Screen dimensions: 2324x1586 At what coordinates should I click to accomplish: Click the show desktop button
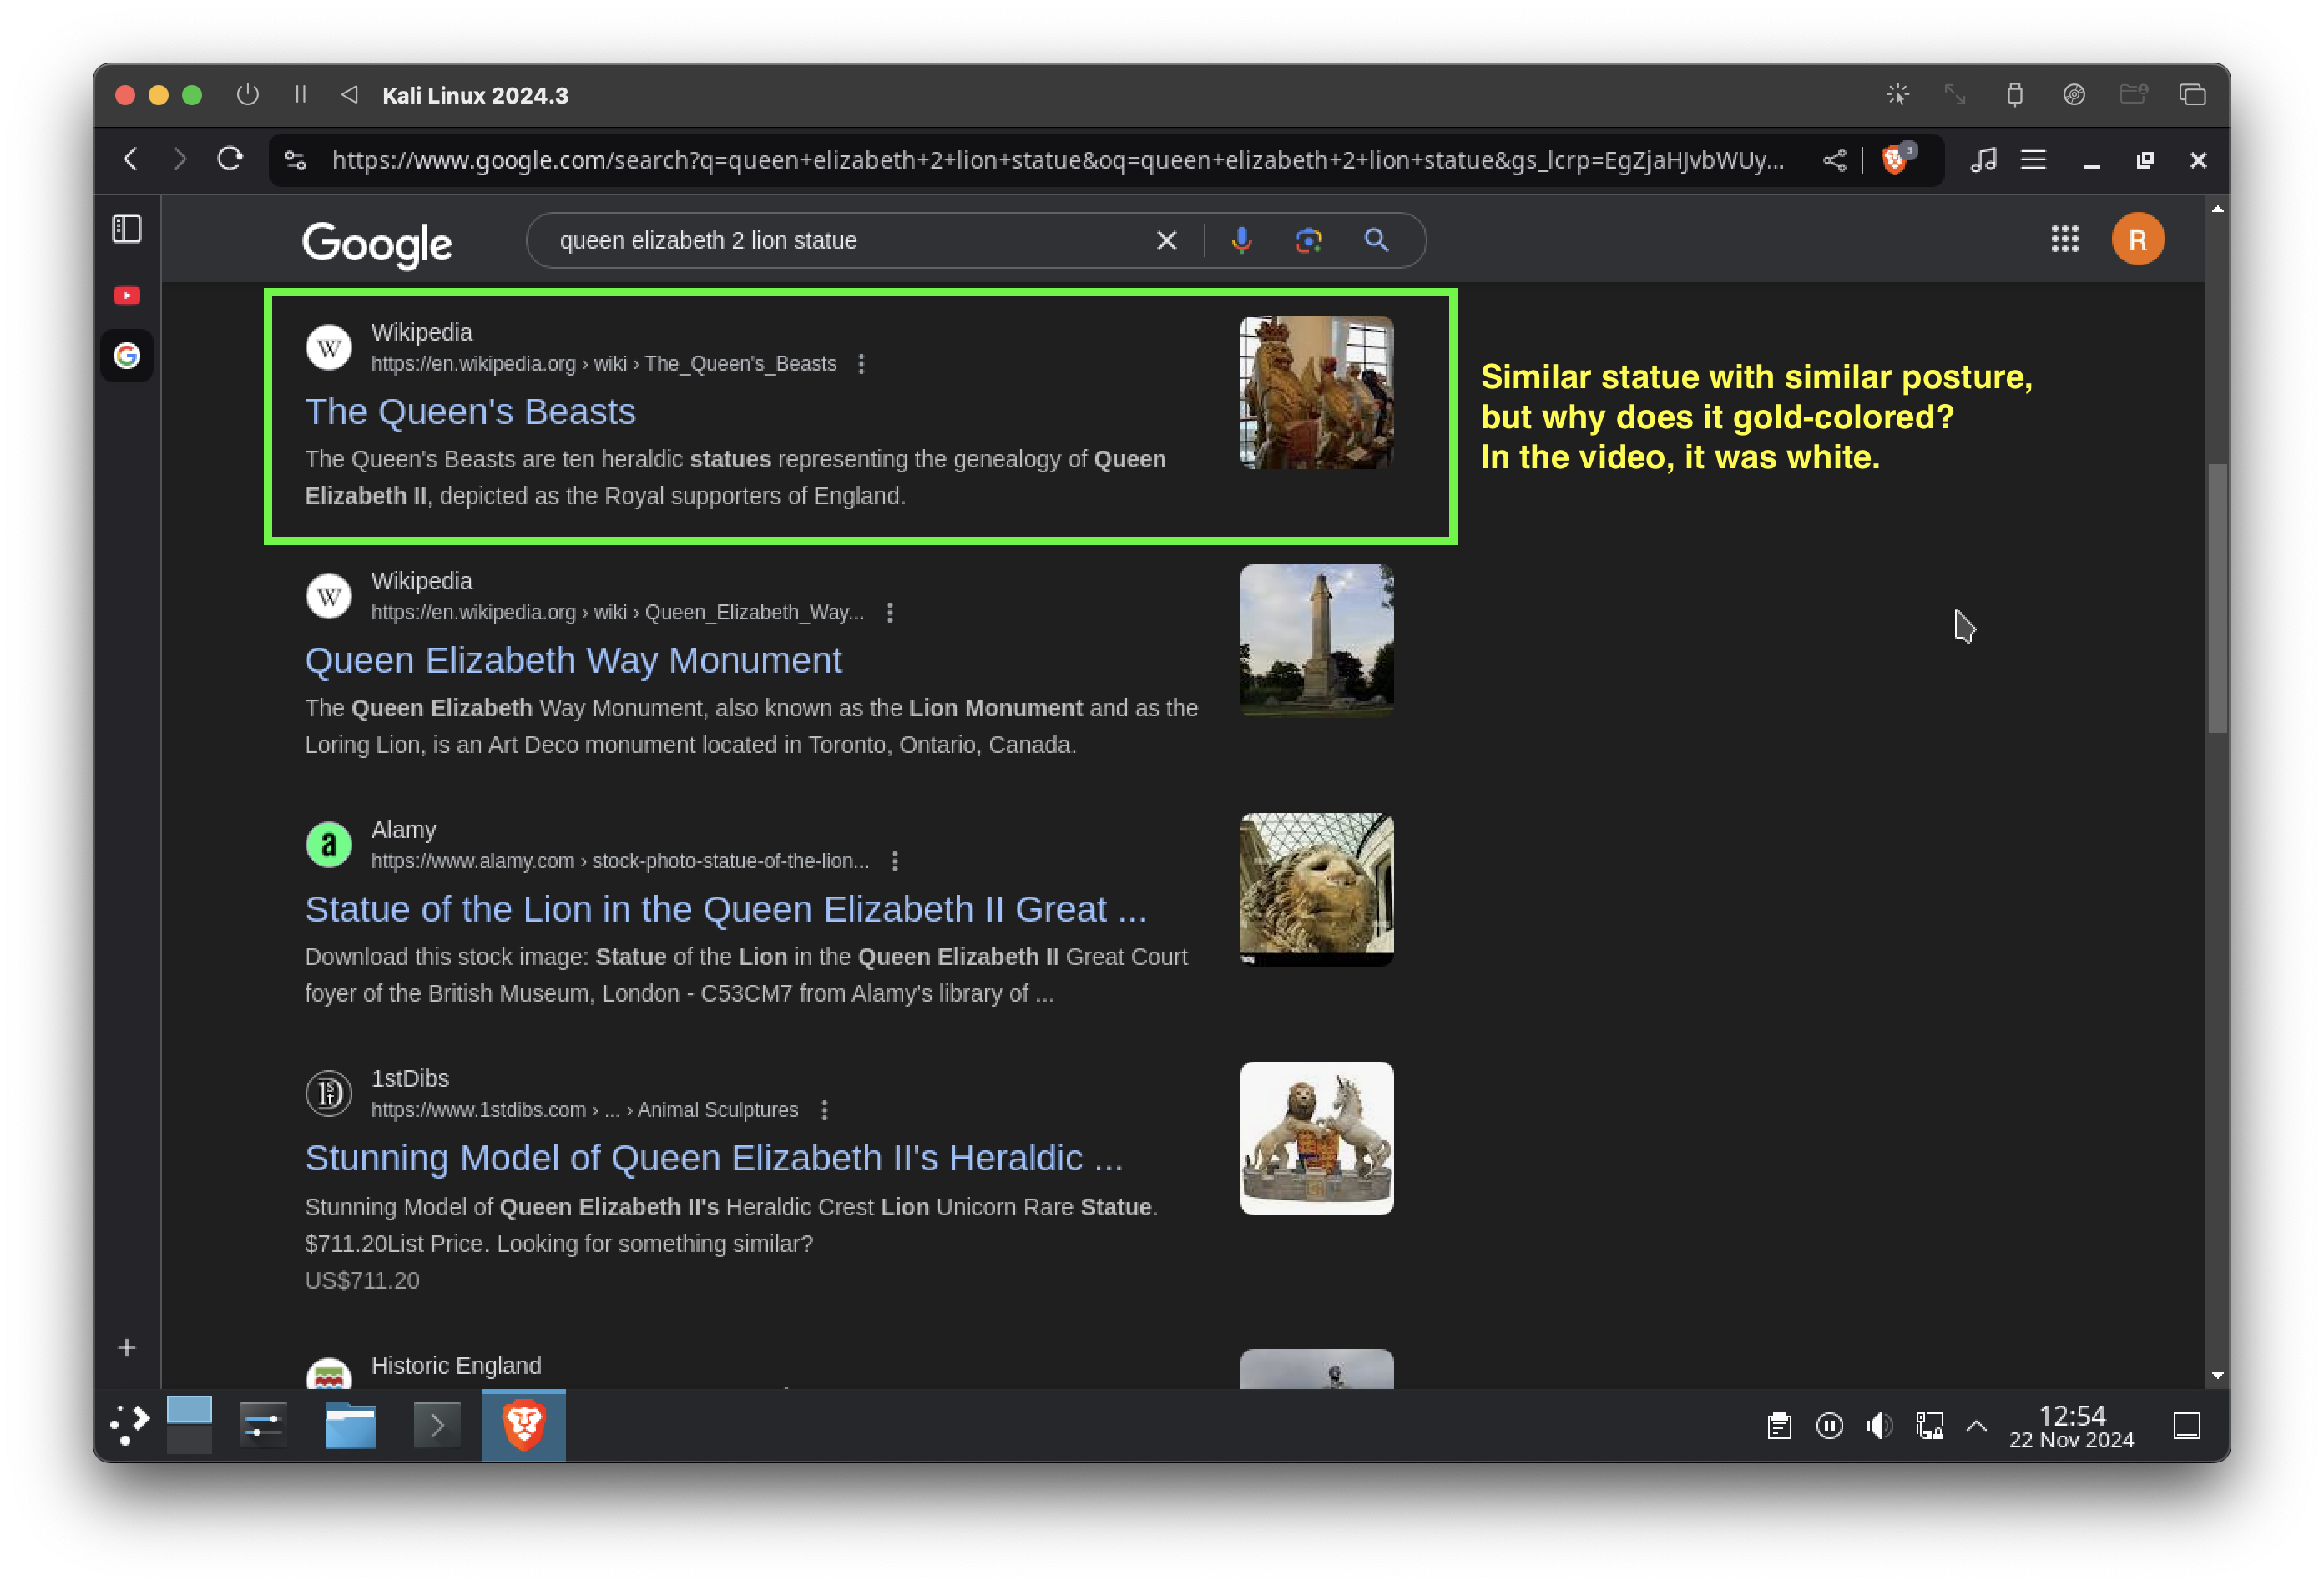pyautogui.click(x=2187, y=1426)
